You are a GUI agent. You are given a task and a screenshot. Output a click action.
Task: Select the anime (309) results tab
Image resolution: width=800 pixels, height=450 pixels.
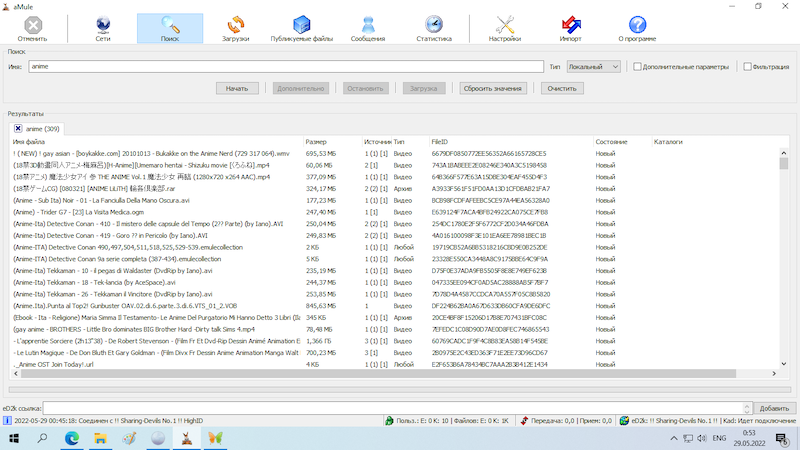[x=42, y=129]
